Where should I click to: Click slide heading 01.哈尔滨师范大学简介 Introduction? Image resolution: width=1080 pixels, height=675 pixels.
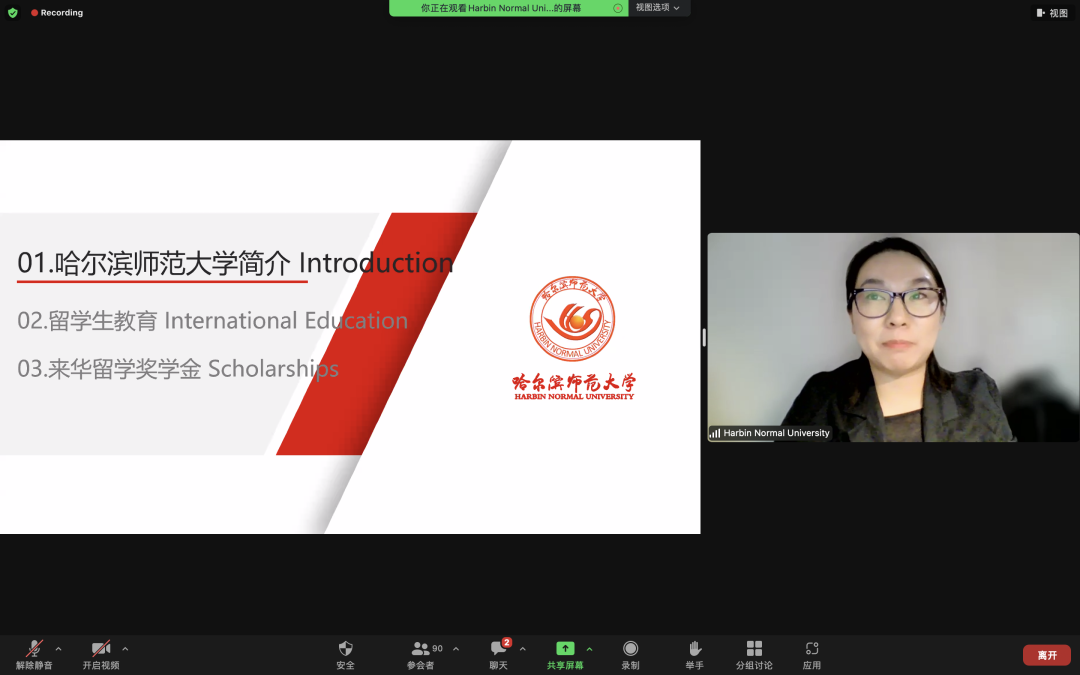(236, 263)
